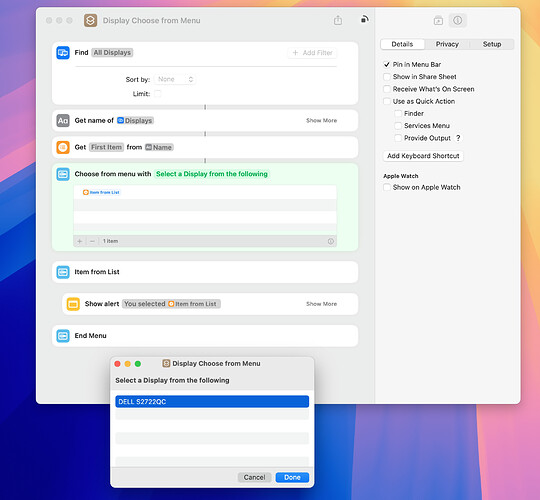540x500 pixels.
Task: Click the plus icon to add menu item
Action: (x=80, y=241)
